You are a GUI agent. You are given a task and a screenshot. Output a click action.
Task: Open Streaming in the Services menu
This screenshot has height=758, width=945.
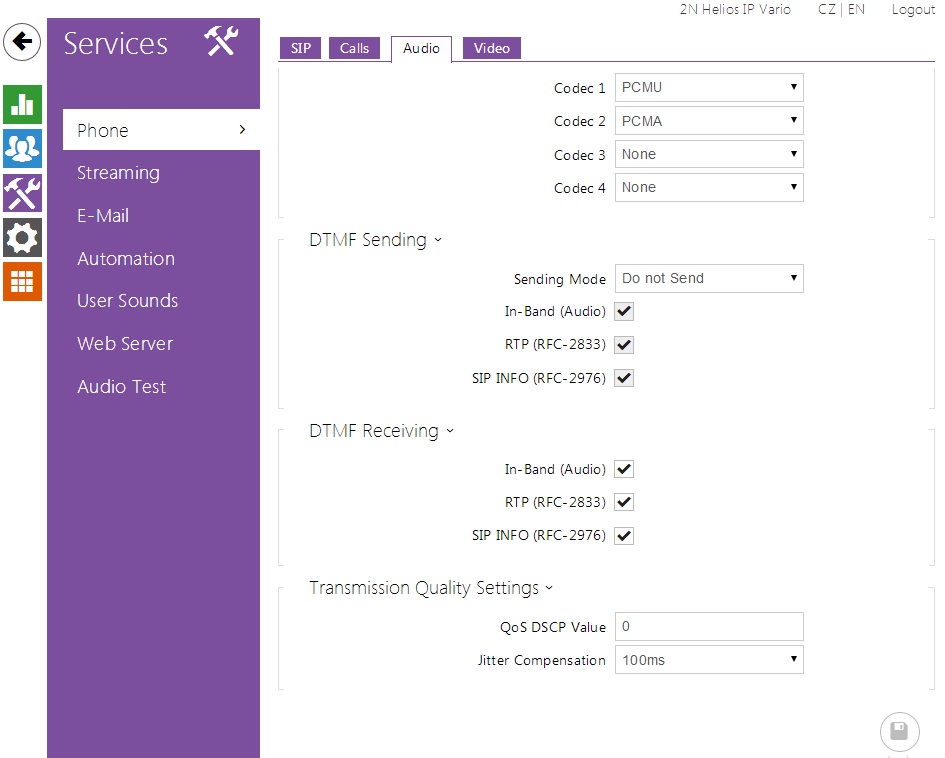(x=118, y=173)
